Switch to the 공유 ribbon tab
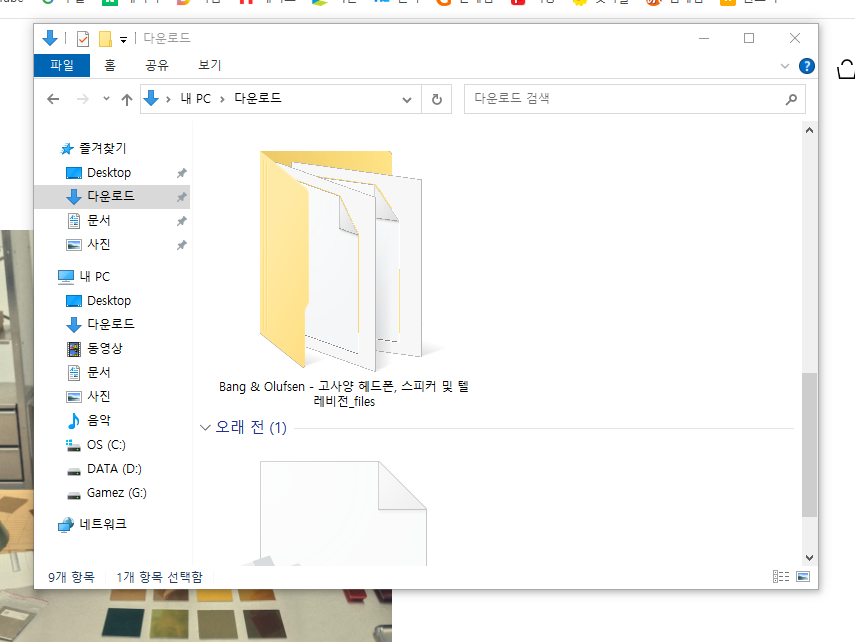 [157, 65]
